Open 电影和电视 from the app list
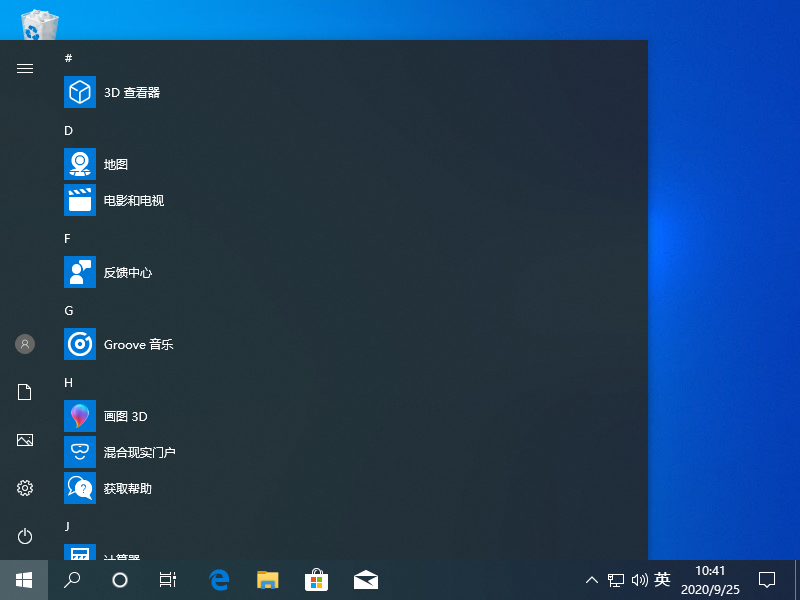Image resolution: width=800 pixels, height=600 pixels. click(135, 200)
